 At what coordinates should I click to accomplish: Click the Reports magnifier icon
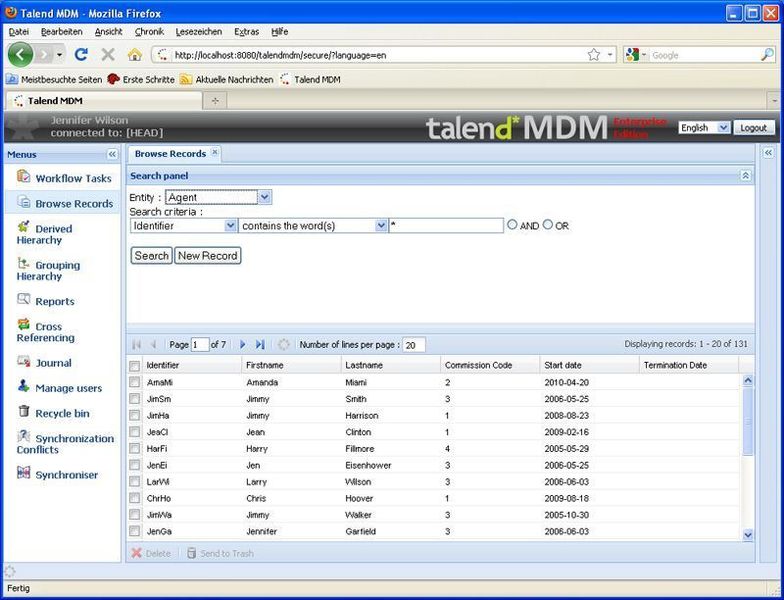(x=24, y=299)
